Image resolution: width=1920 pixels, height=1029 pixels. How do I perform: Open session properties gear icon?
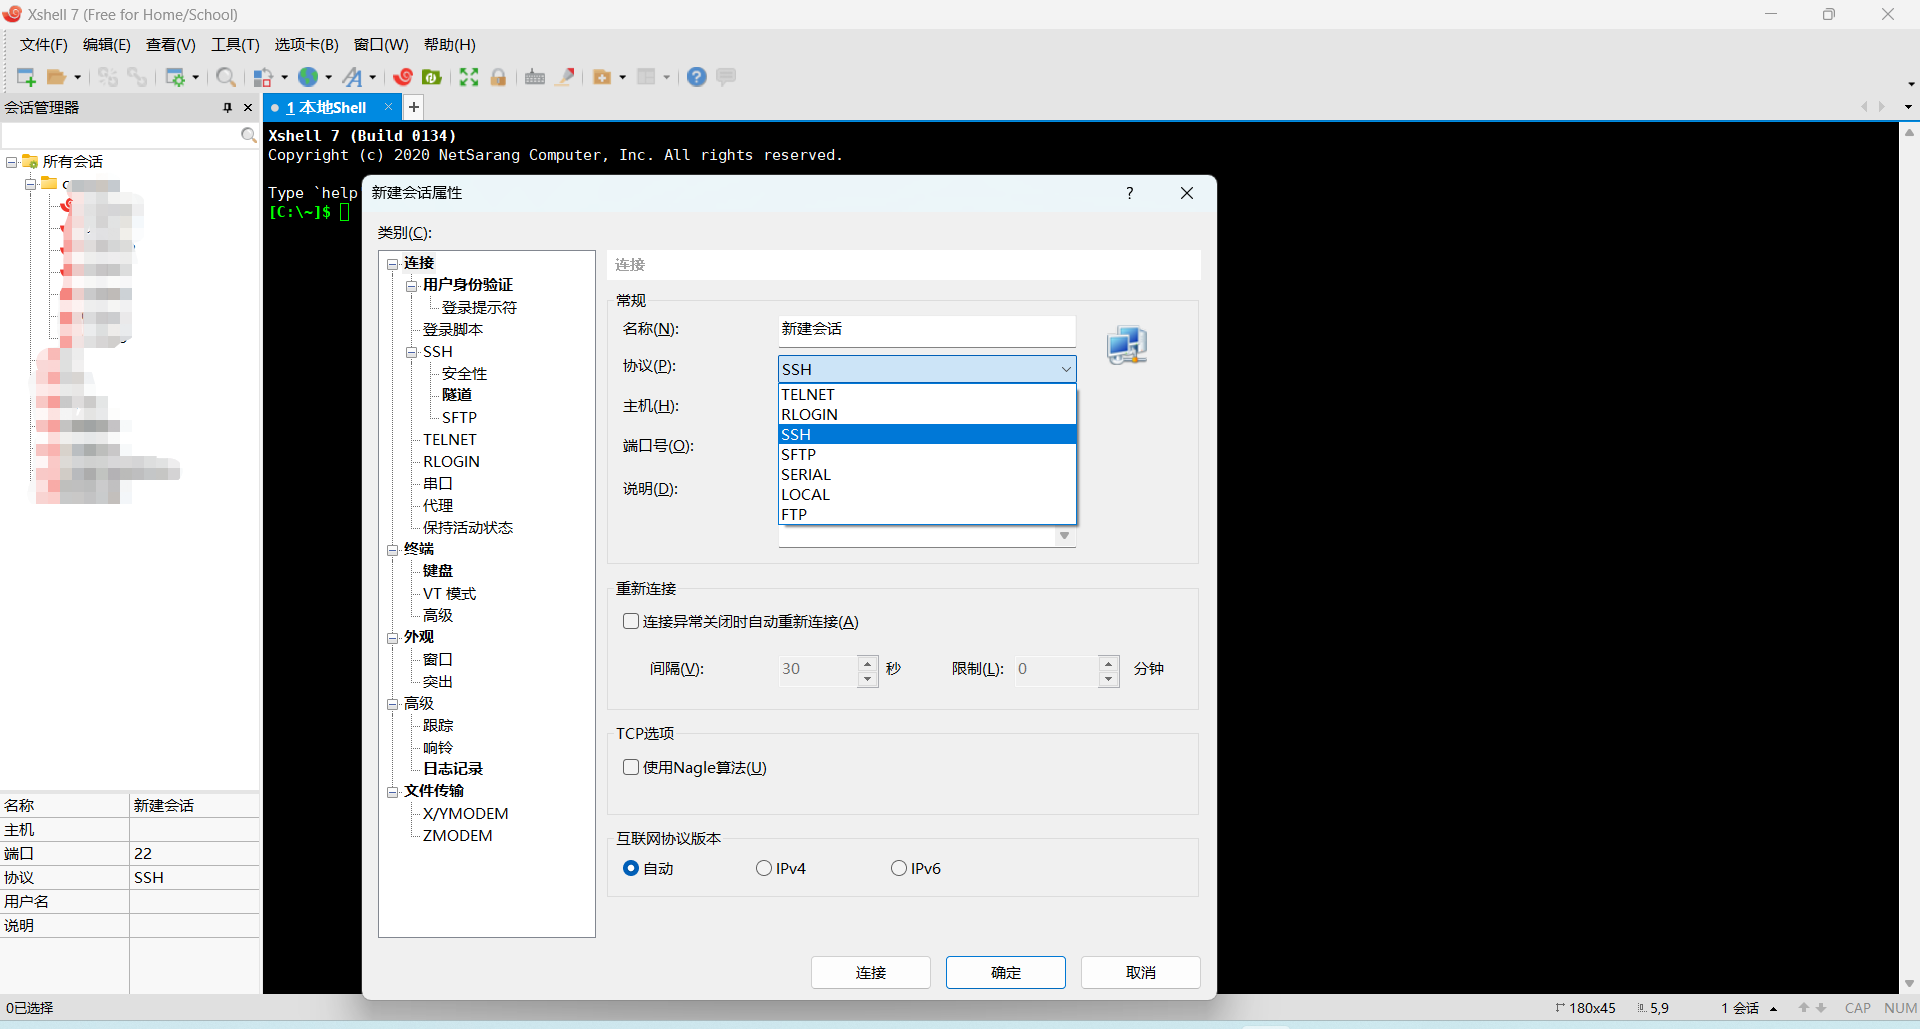pos(175,77)
